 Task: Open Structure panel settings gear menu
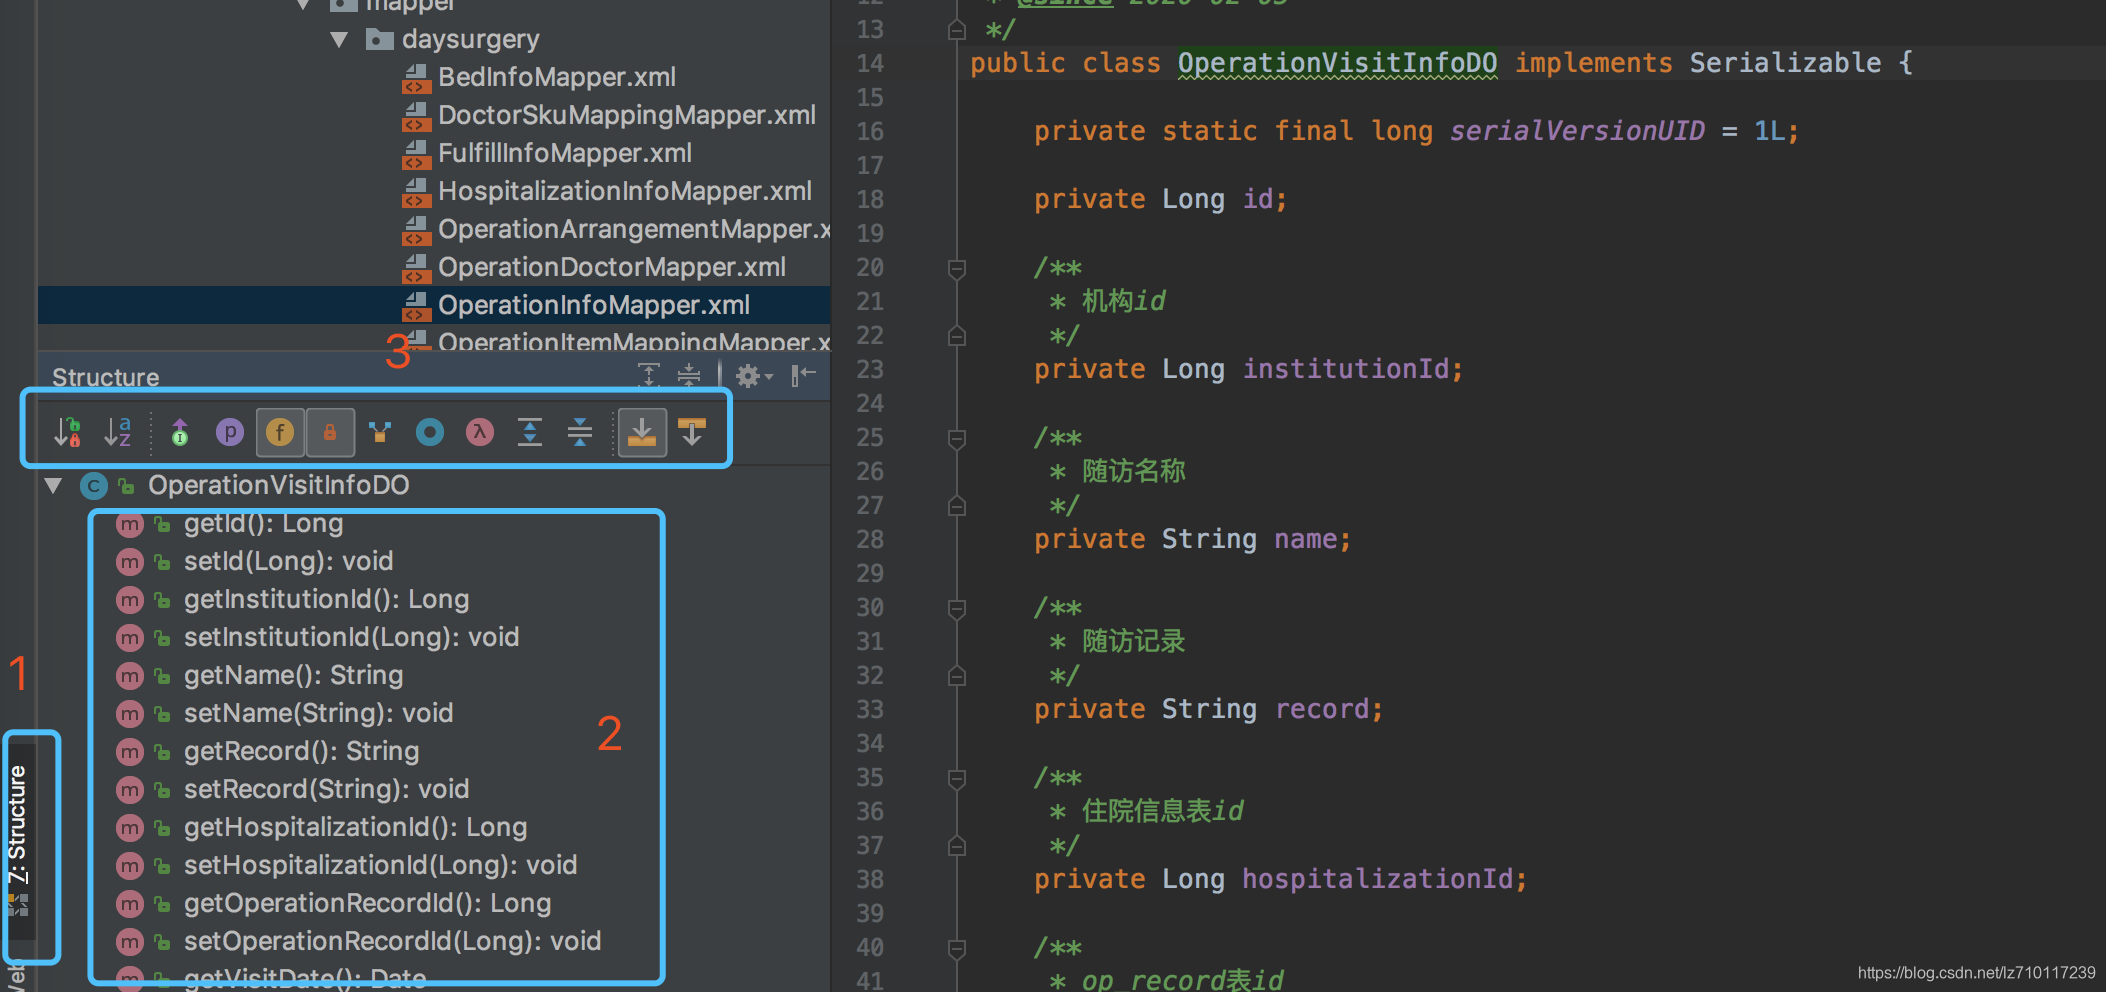[754, 376]
